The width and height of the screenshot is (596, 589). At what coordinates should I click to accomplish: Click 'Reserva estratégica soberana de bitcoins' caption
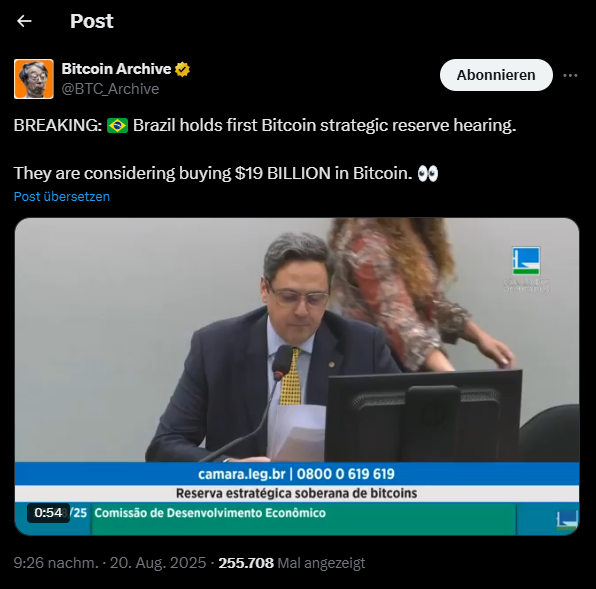click(296, 493)
